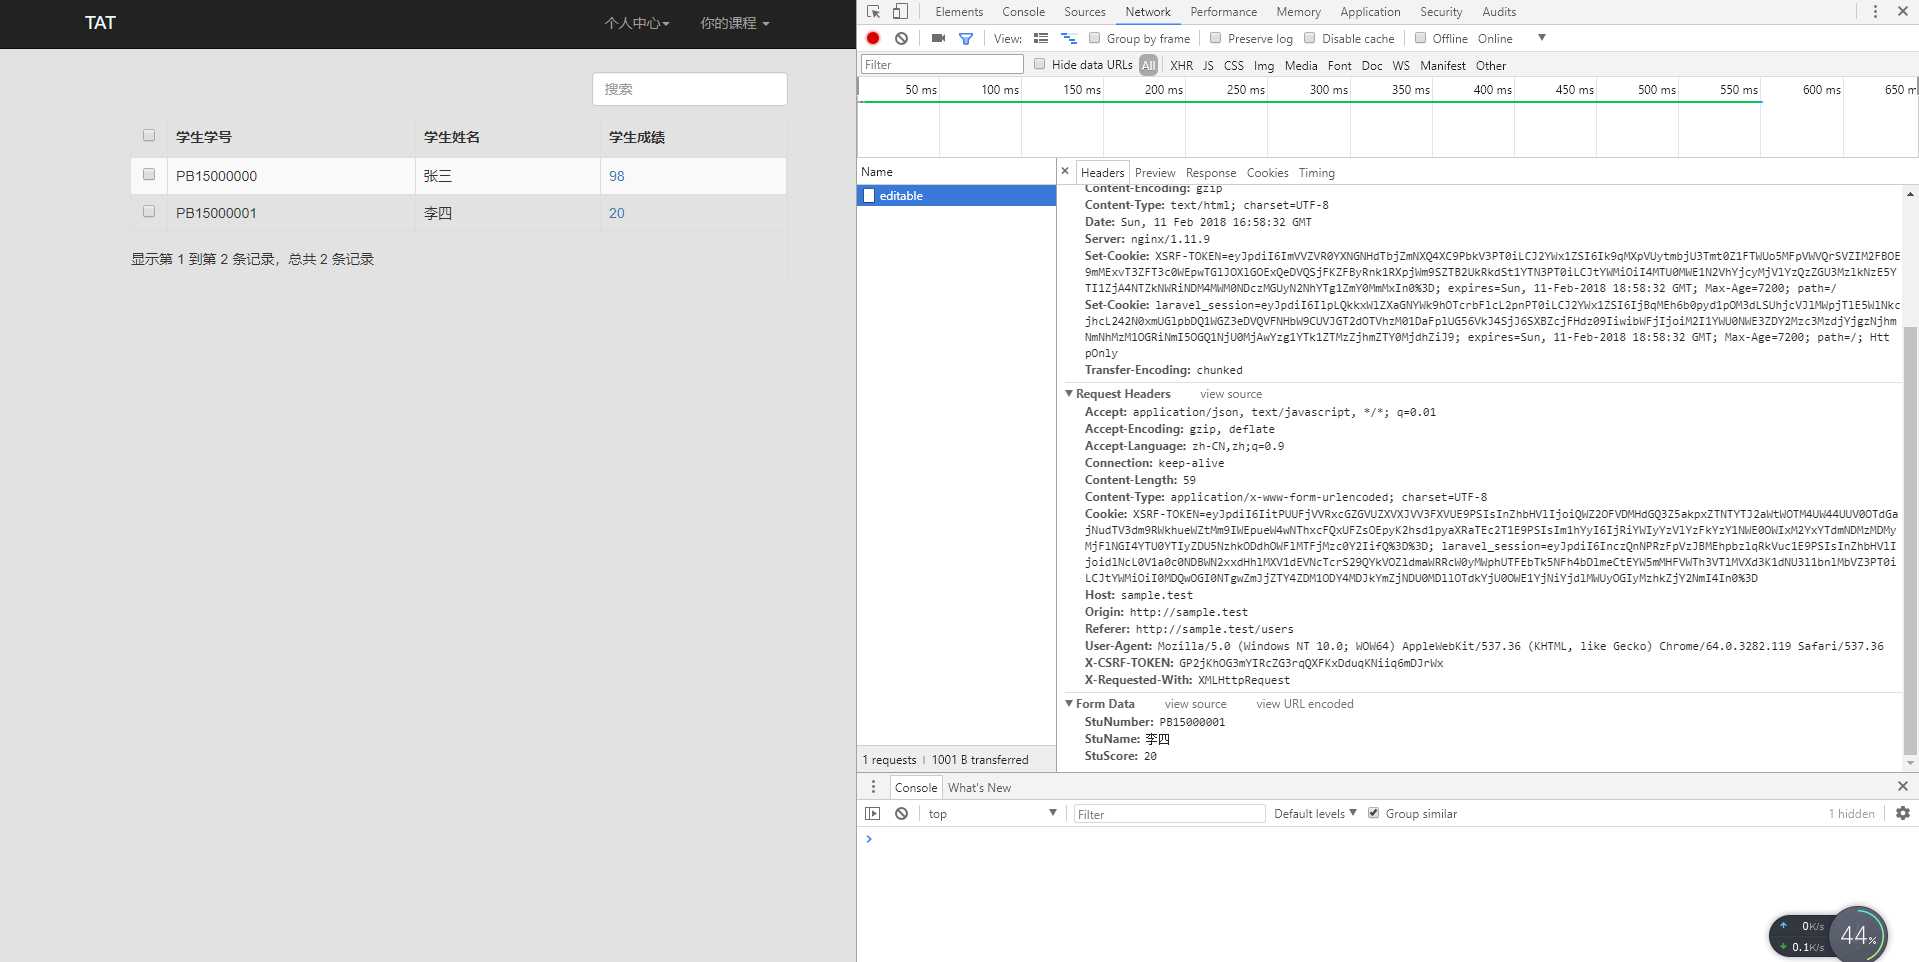Toggle the network filter funnel icon

click(966, 38)
